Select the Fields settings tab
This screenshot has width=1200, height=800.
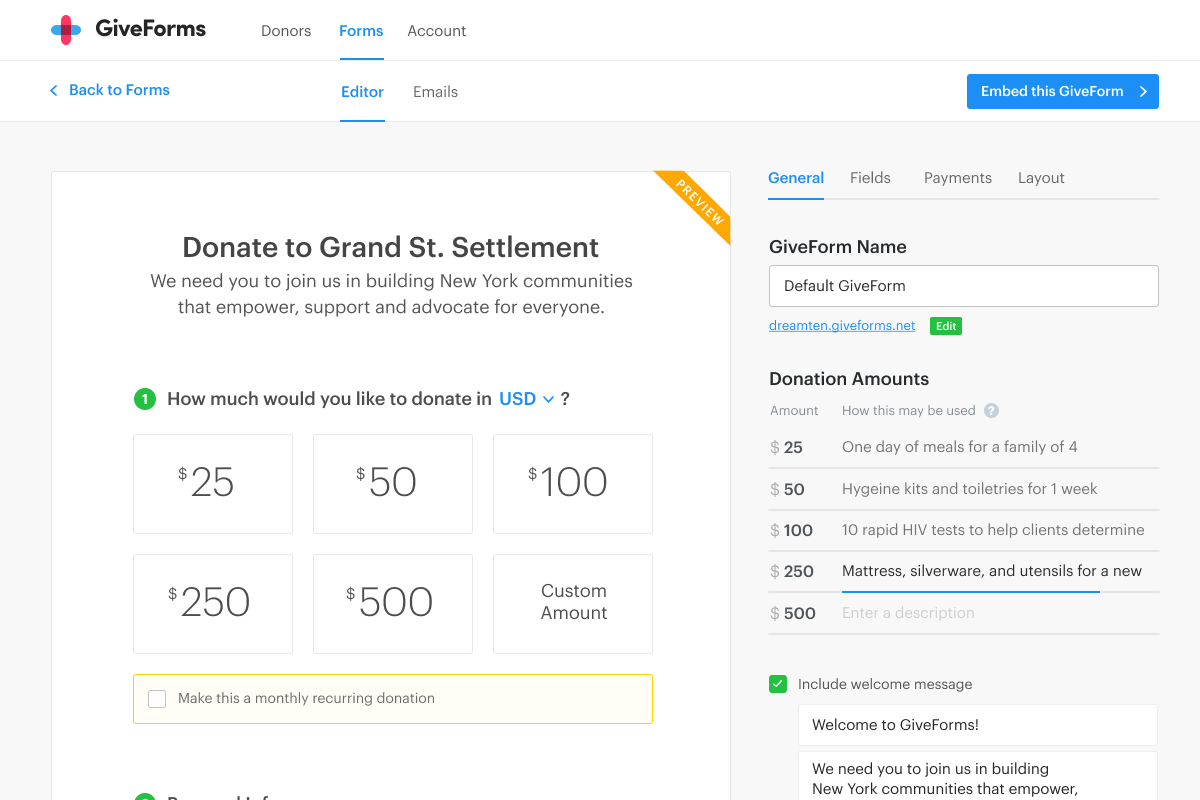870,178
